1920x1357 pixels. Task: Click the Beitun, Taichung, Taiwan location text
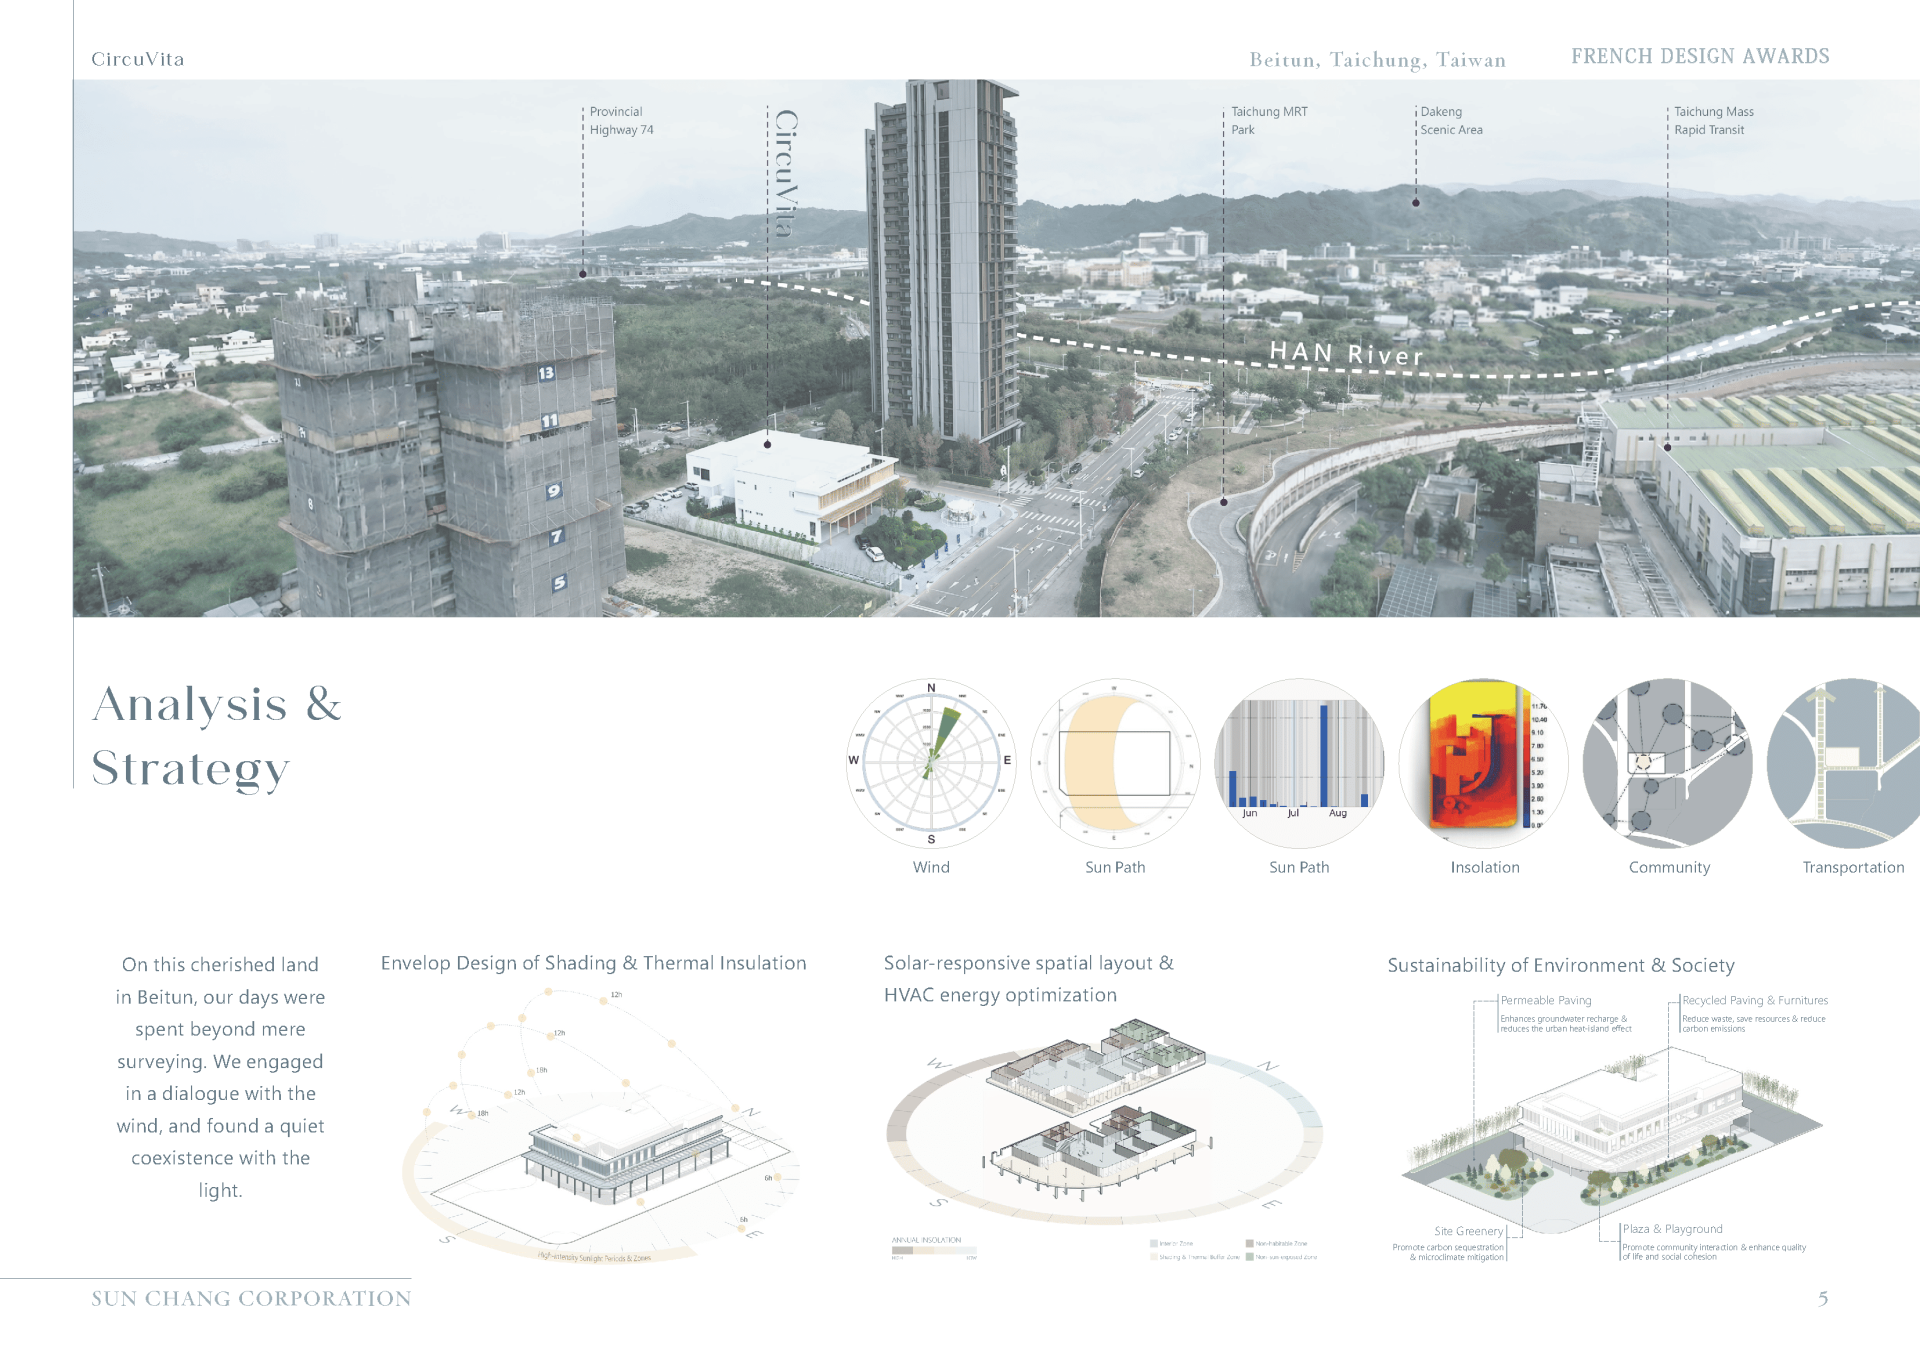pos(1377,60)
